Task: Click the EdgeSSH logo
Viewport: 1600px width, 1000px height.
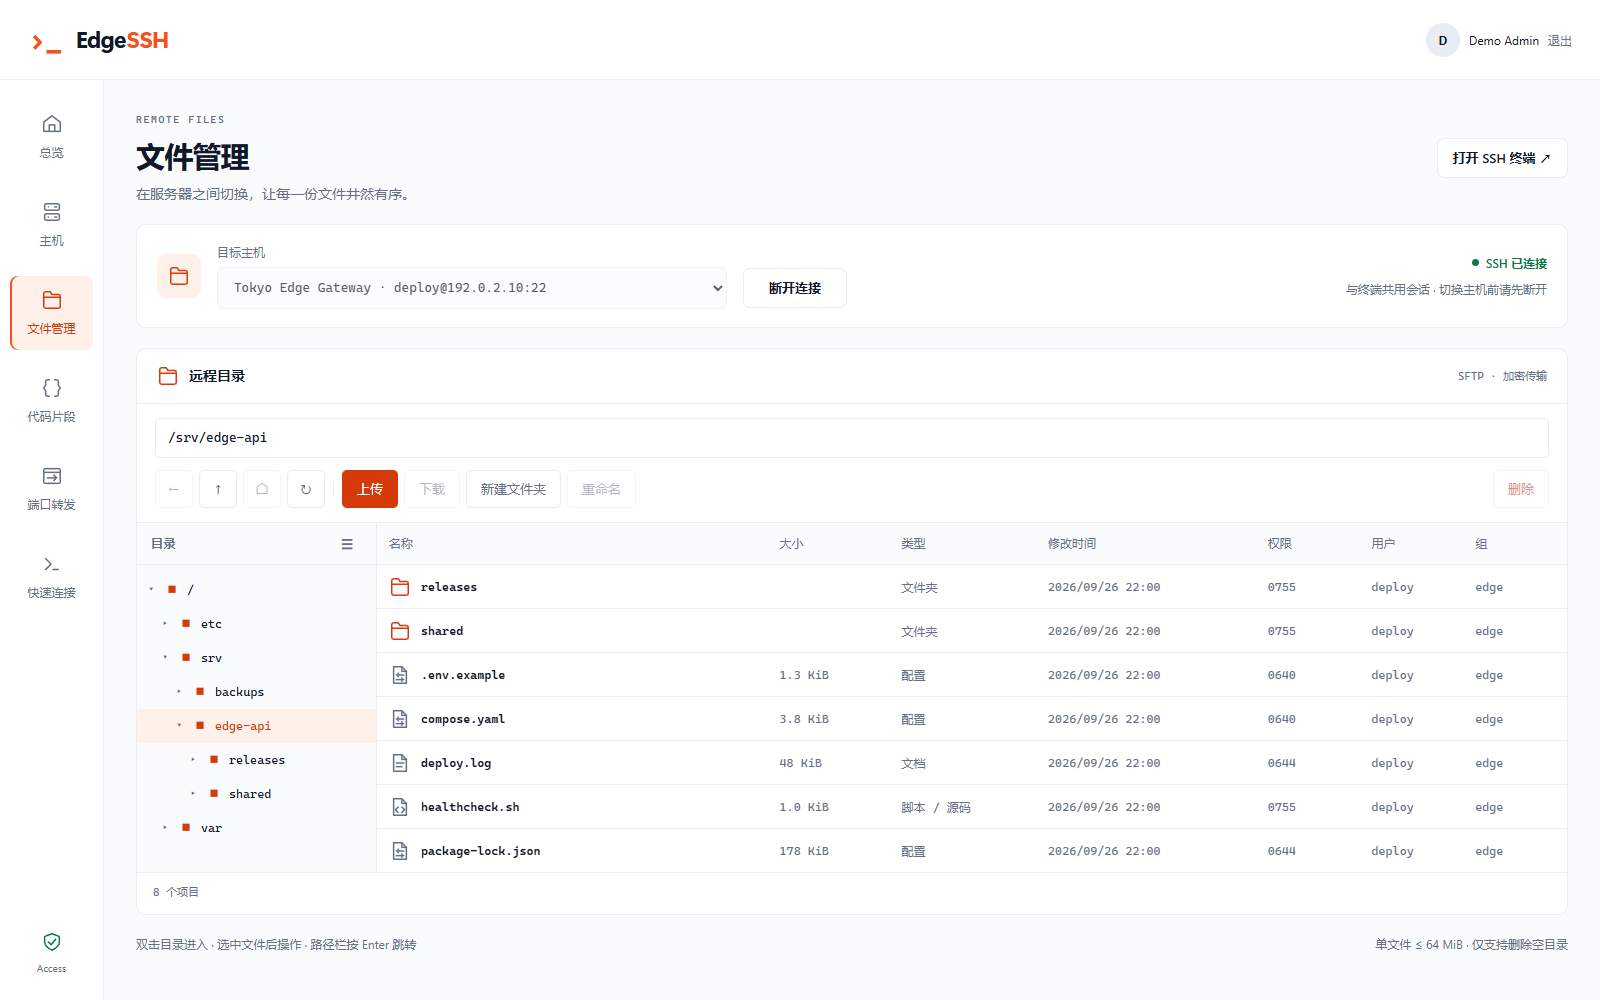Action: [x=100, y=41]
